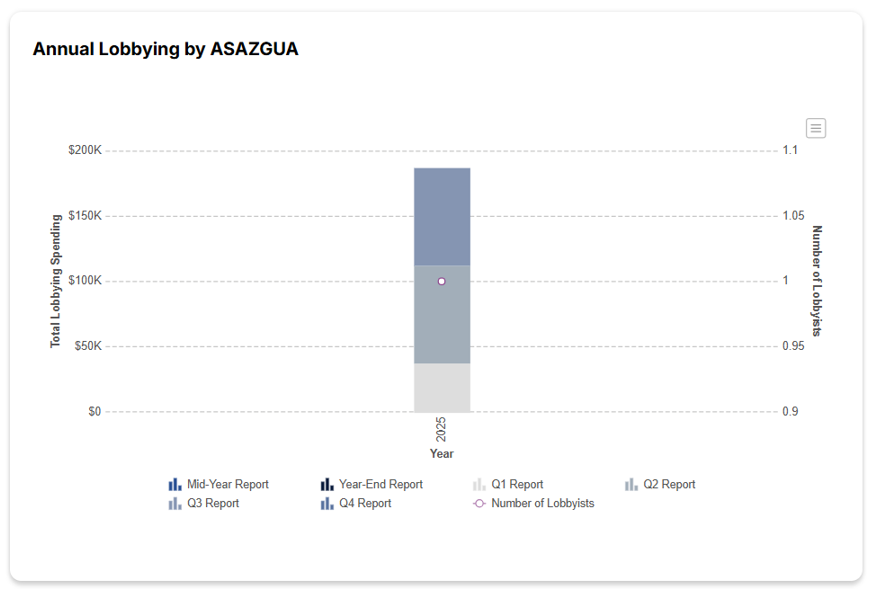Image resolution: width=874 pixels, height=592 pixels.
Task: Click the Q1 Report legend bar icon
Action: click(479, 484)
